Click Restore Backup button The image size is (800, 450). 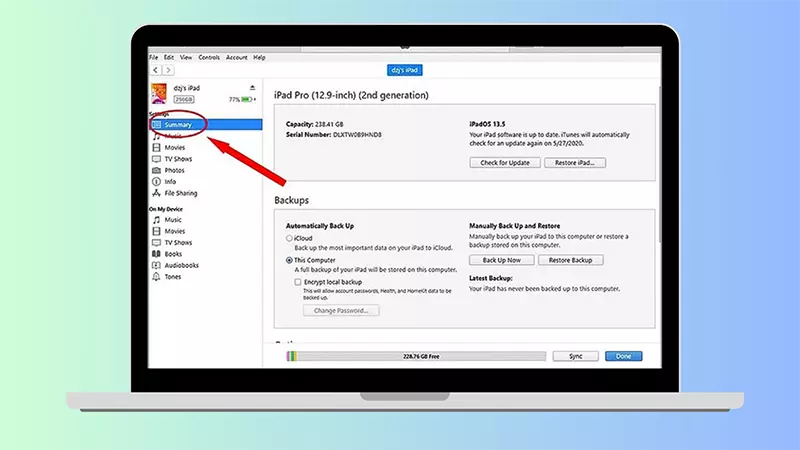coord(570,260)
